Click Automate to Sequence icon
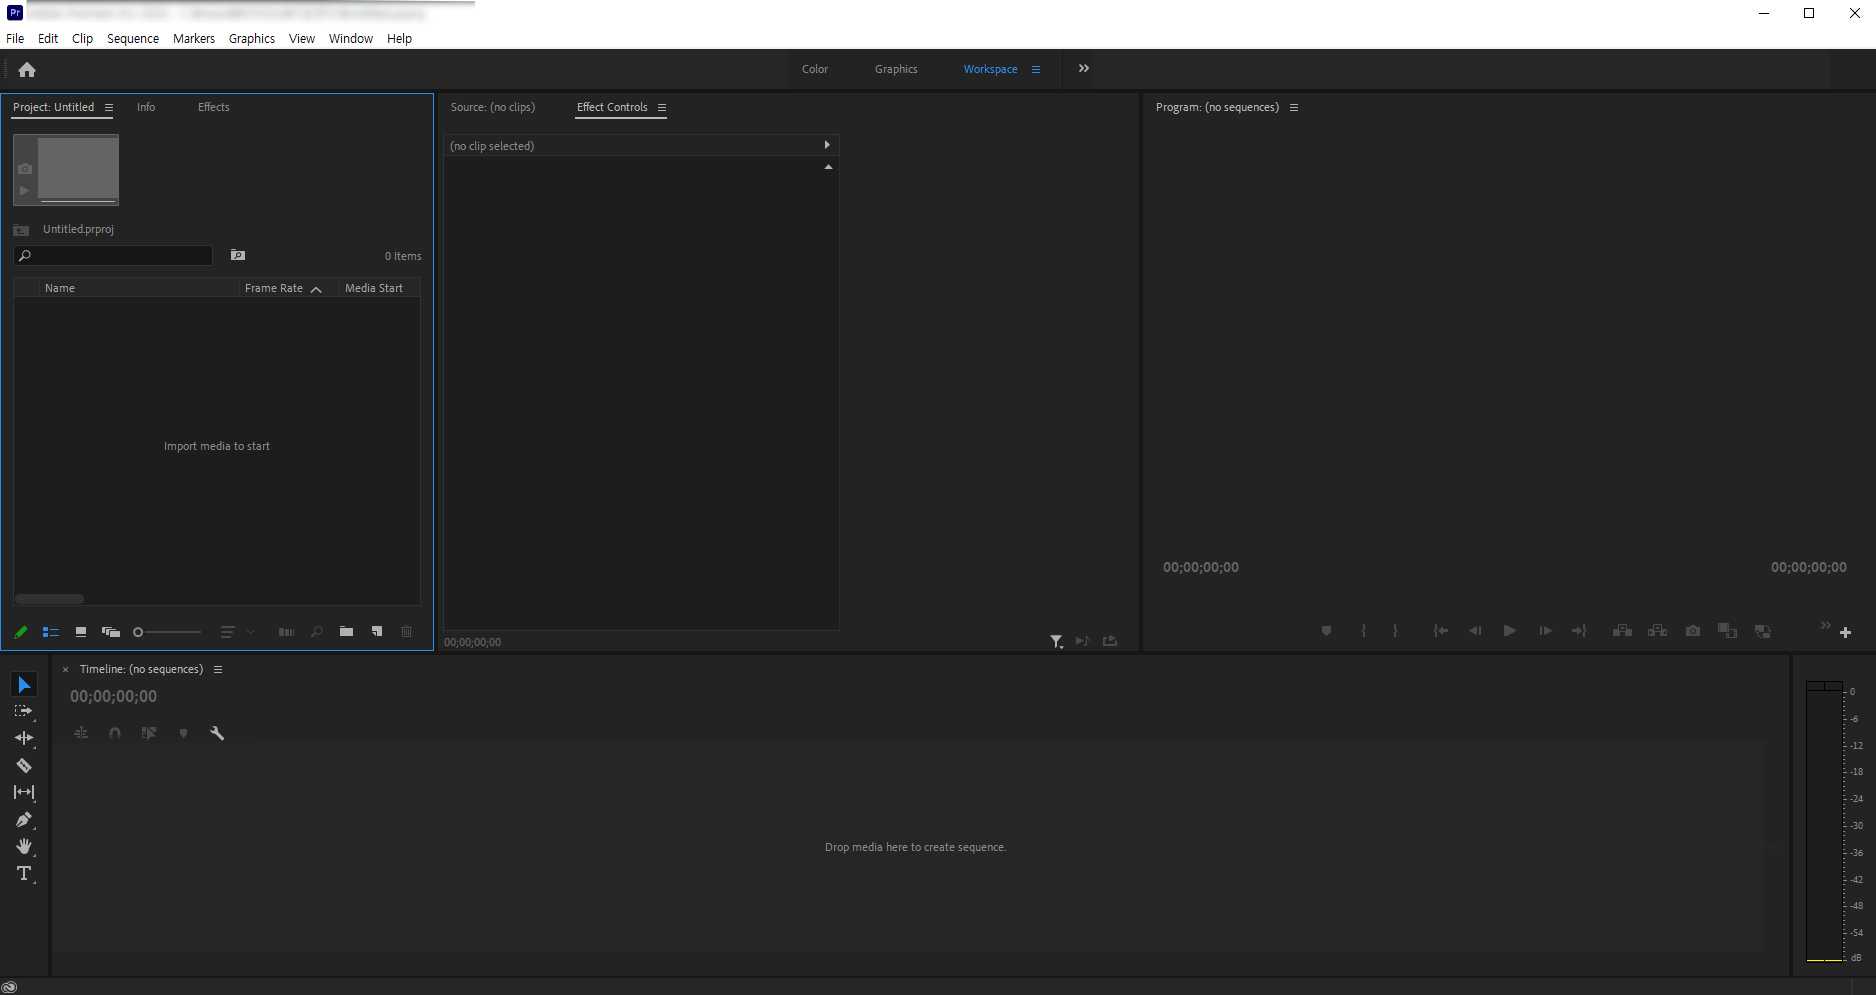Screen dimensions: 1876x995 (286, 632)
